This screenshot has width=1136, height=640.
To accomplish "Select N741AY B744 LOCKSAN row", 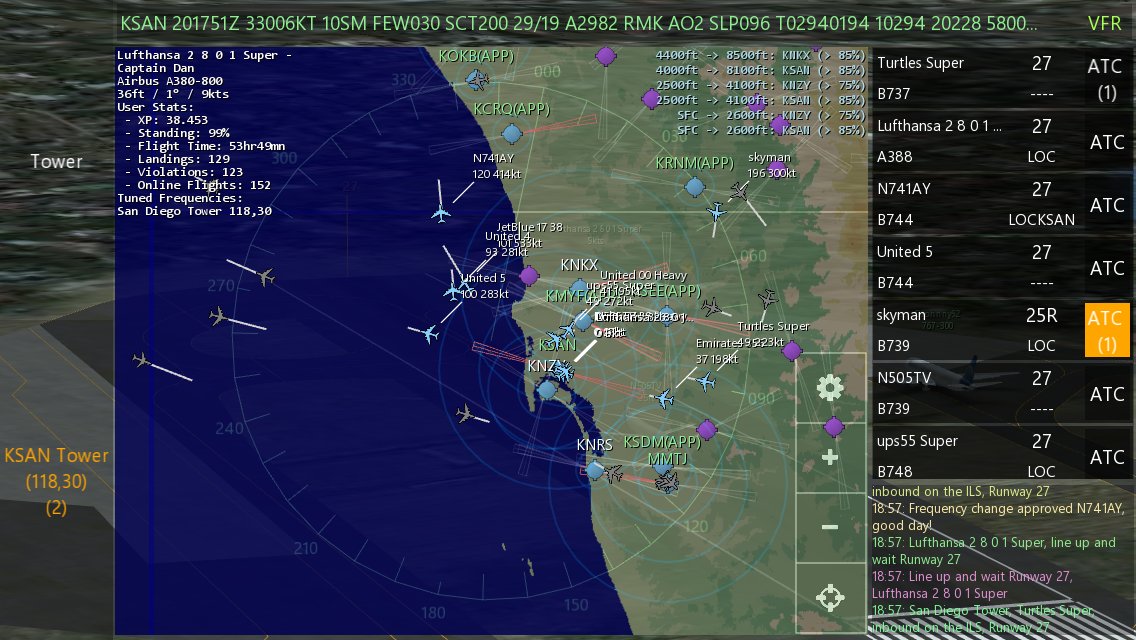I will [x=976, y=204].
